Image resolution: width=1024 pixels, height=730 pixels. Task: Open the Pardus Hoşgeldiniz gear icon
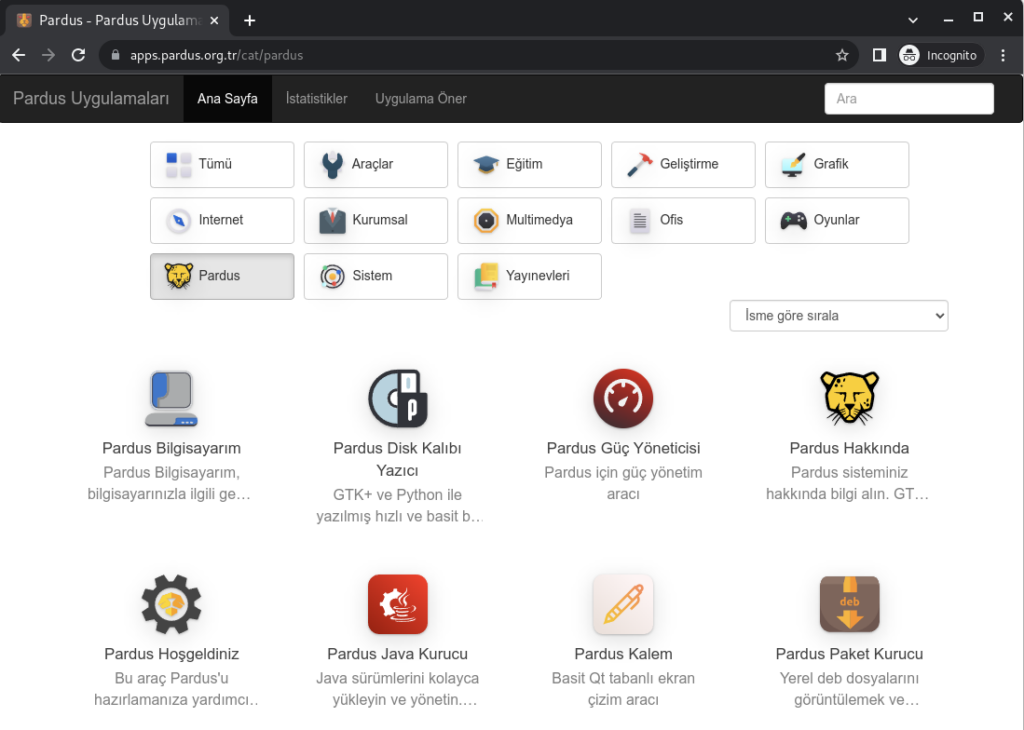[x=171, y=604]
